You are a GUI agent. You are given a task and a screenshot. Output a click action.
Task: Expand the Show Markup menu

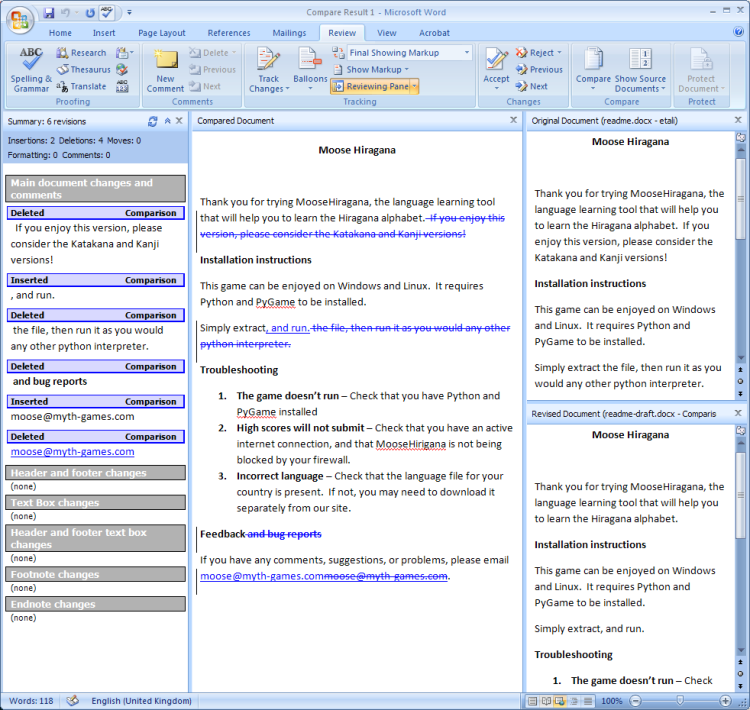[372, 69]
